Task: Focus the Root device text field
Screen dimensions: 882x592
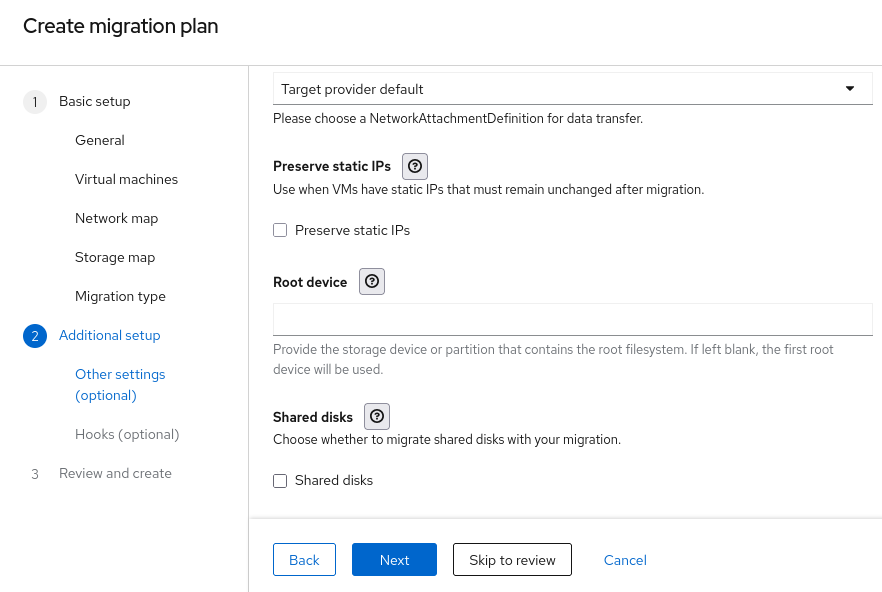Action: (x=572, y=319)
